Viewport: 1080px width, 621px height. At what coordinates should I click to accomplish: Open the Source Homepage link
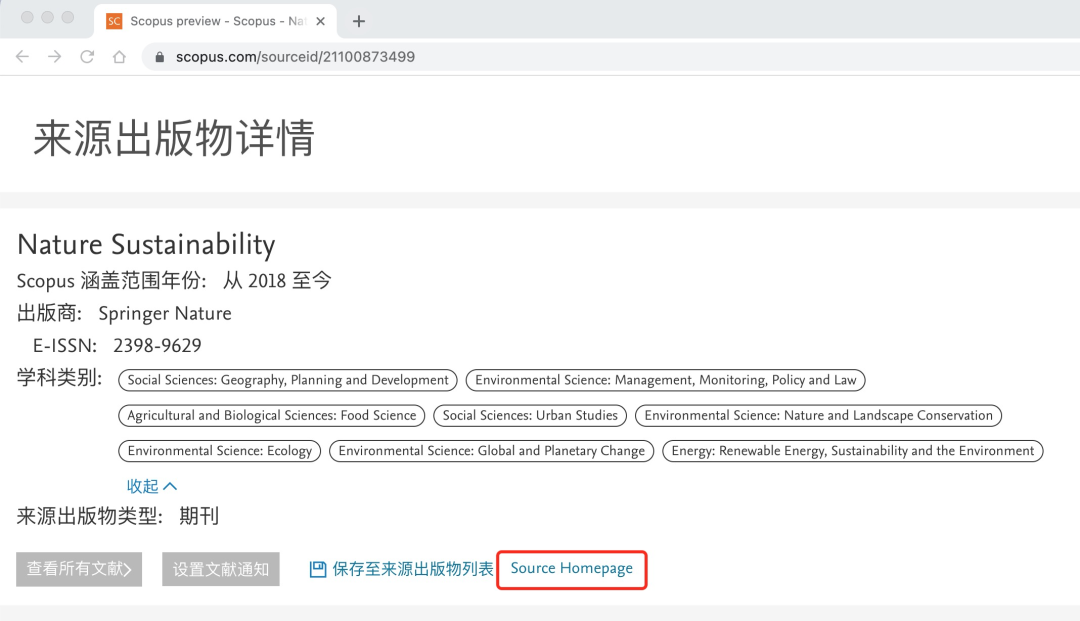point(571,569)
